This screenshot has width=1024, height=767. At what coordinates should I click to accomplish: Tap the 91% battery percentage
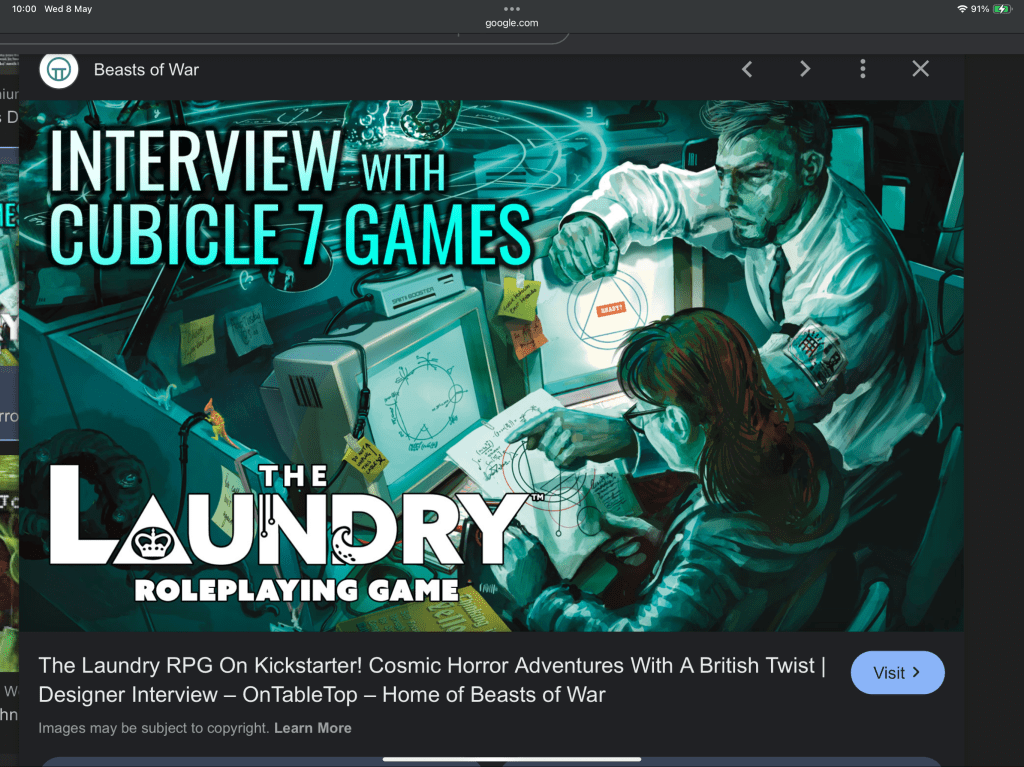point(979,9)
